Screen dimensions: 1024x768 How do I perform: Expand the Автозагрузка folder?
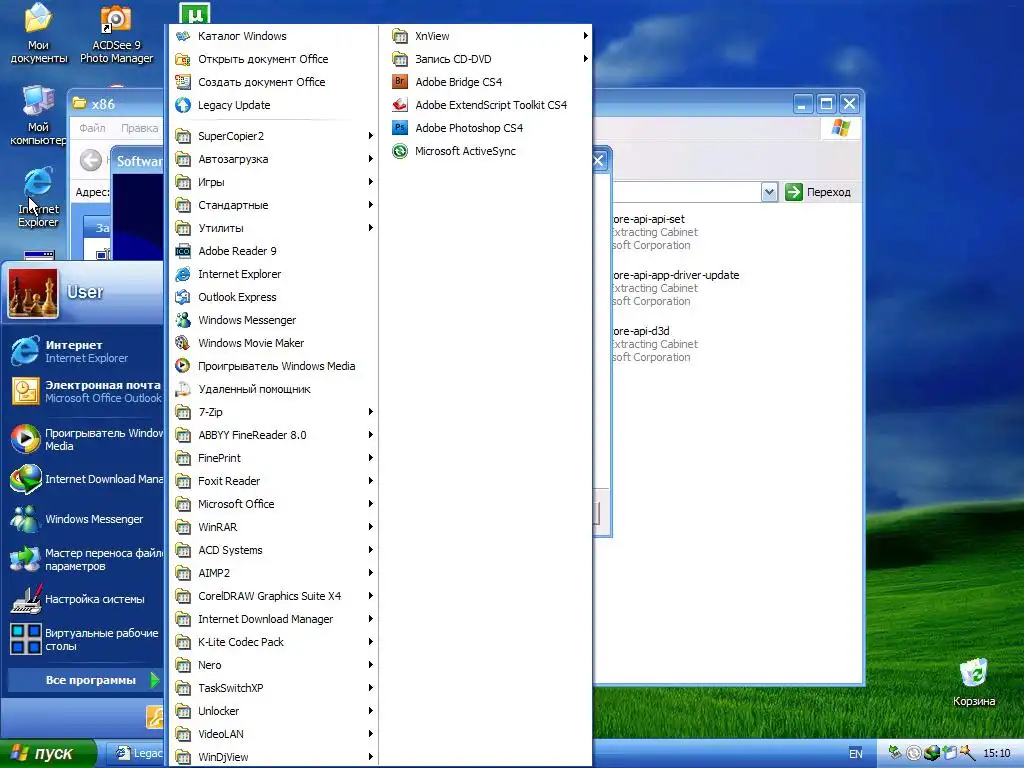[274, 159]
